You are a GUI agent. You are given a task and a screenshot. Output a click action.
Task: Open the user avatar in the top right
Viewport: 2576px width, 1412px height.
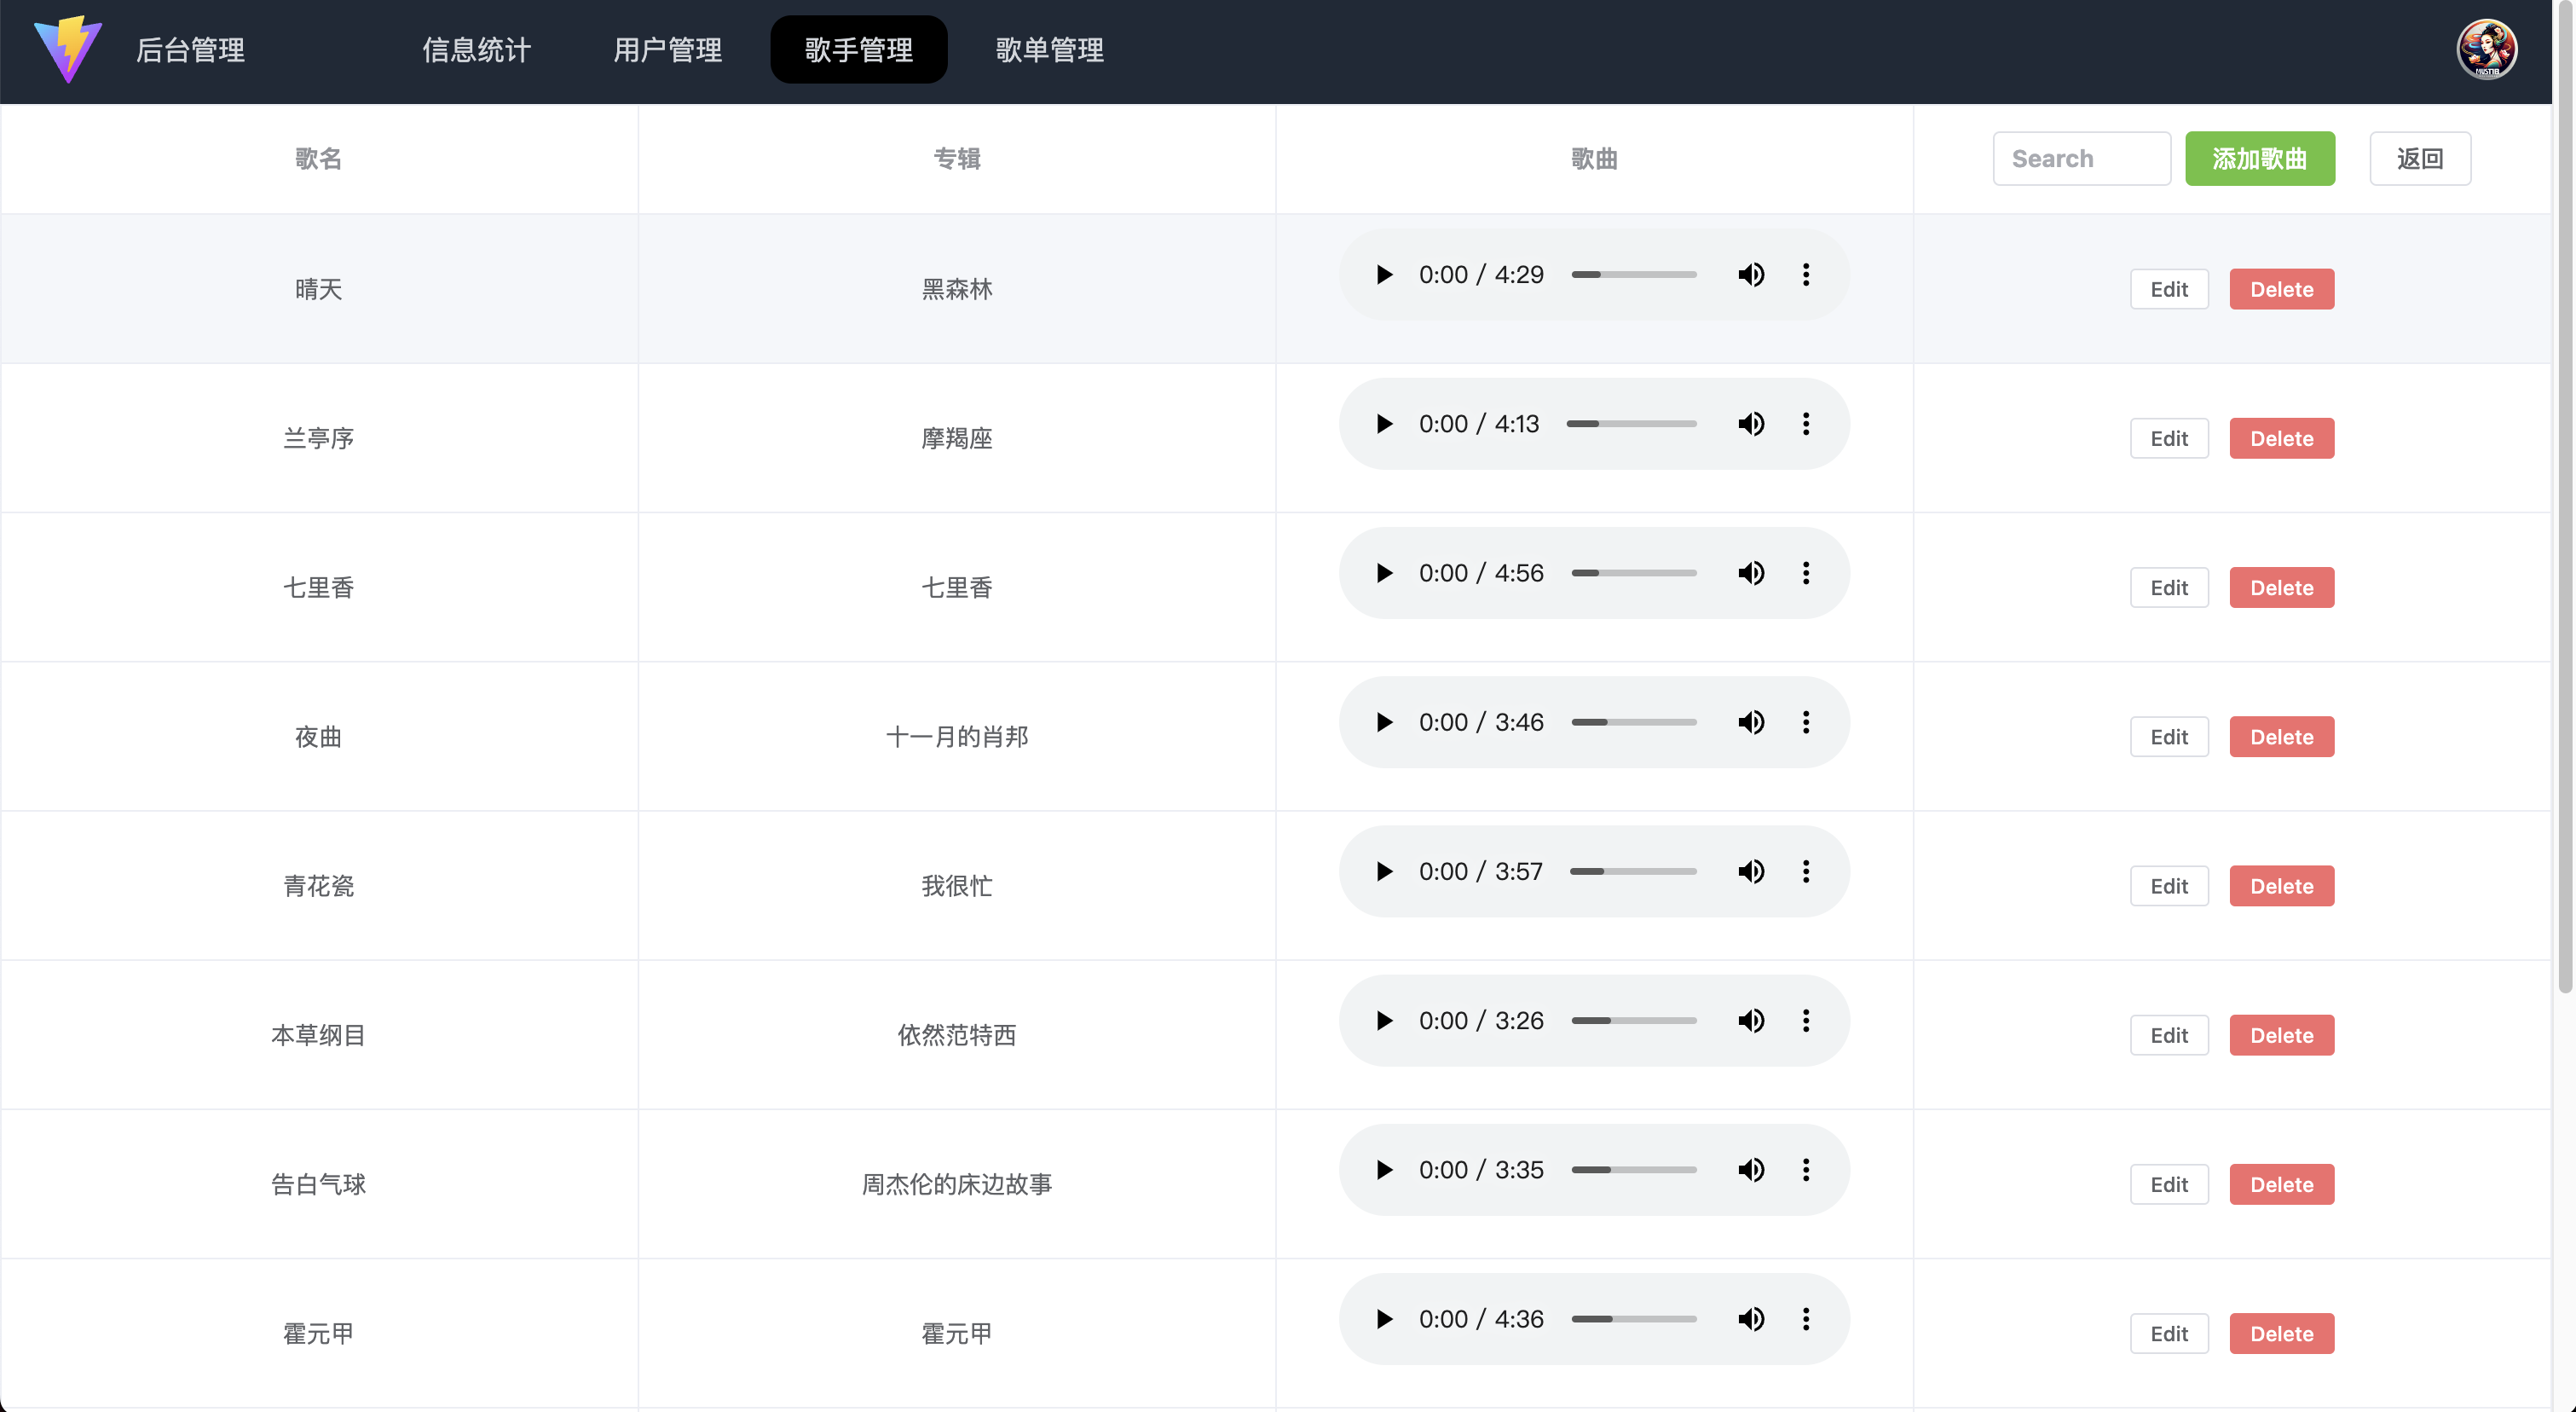click(x=2488, y=48)
